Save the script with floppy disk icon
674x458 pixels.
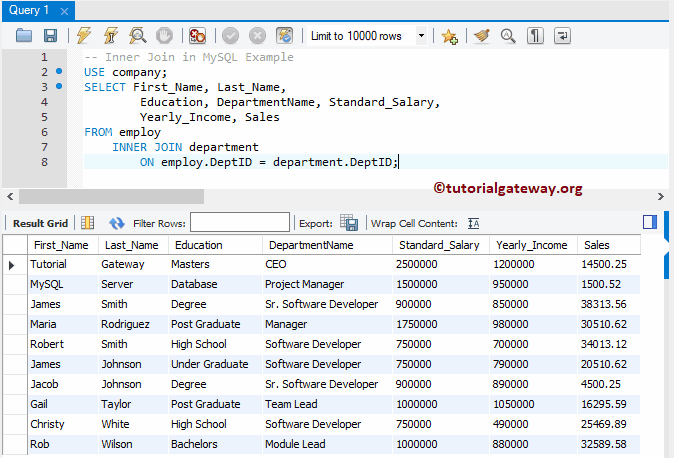(x=49, y=35)
